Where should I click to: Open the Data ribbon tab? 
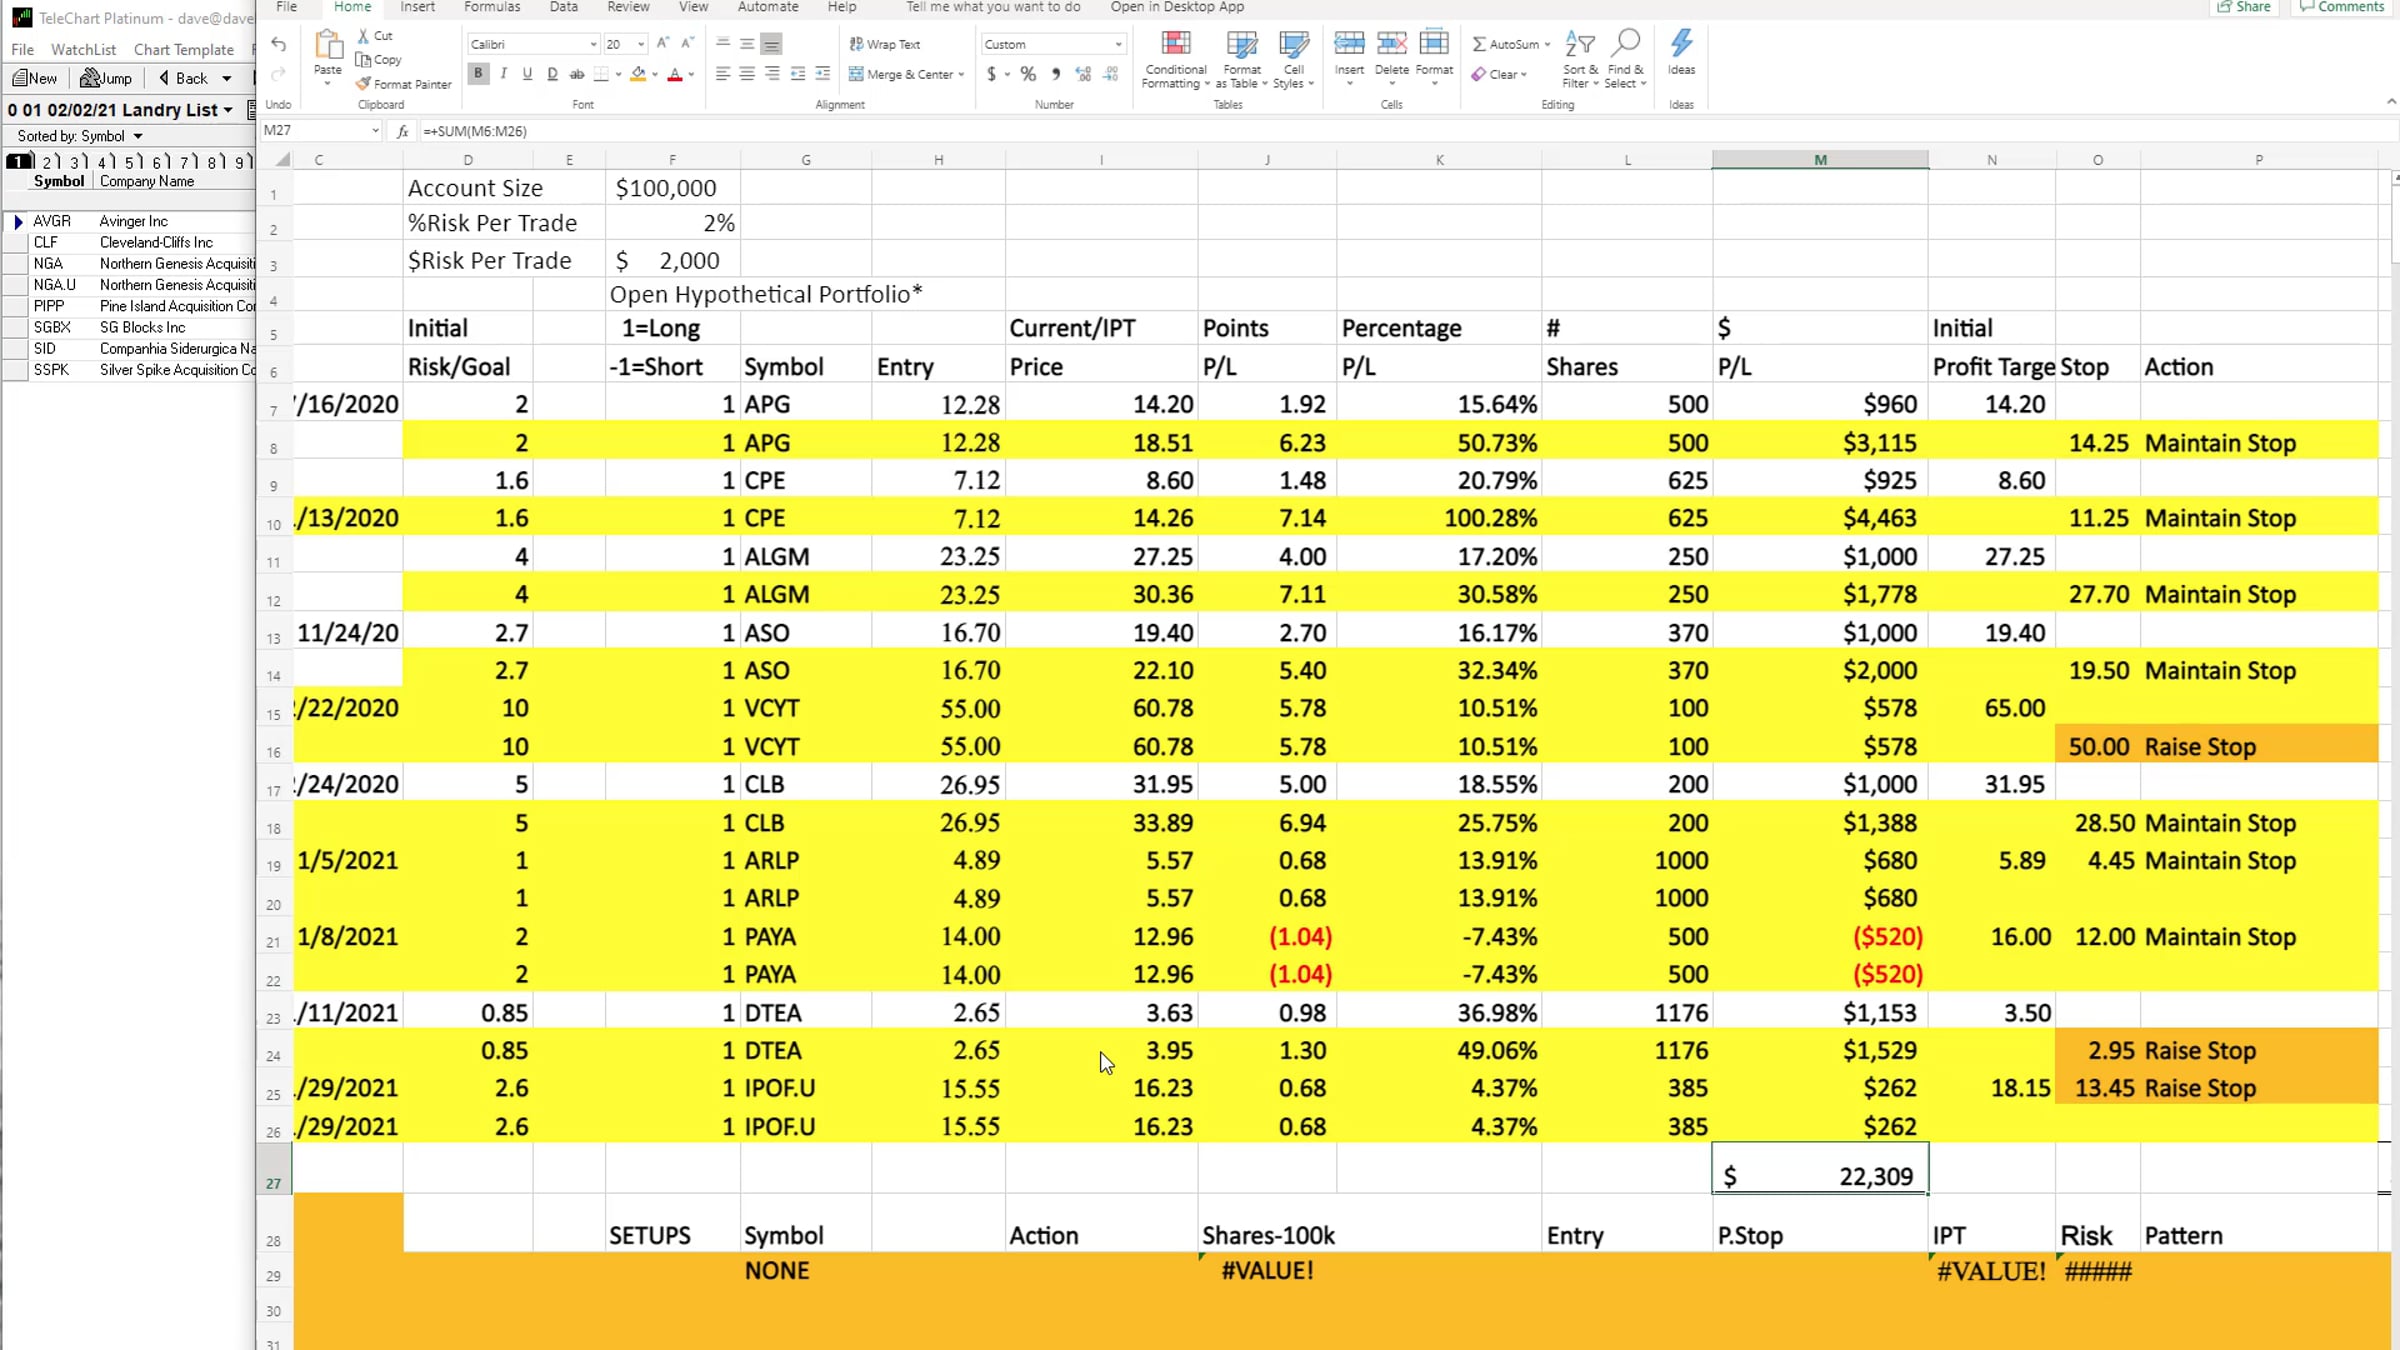[x=563, y=7]
